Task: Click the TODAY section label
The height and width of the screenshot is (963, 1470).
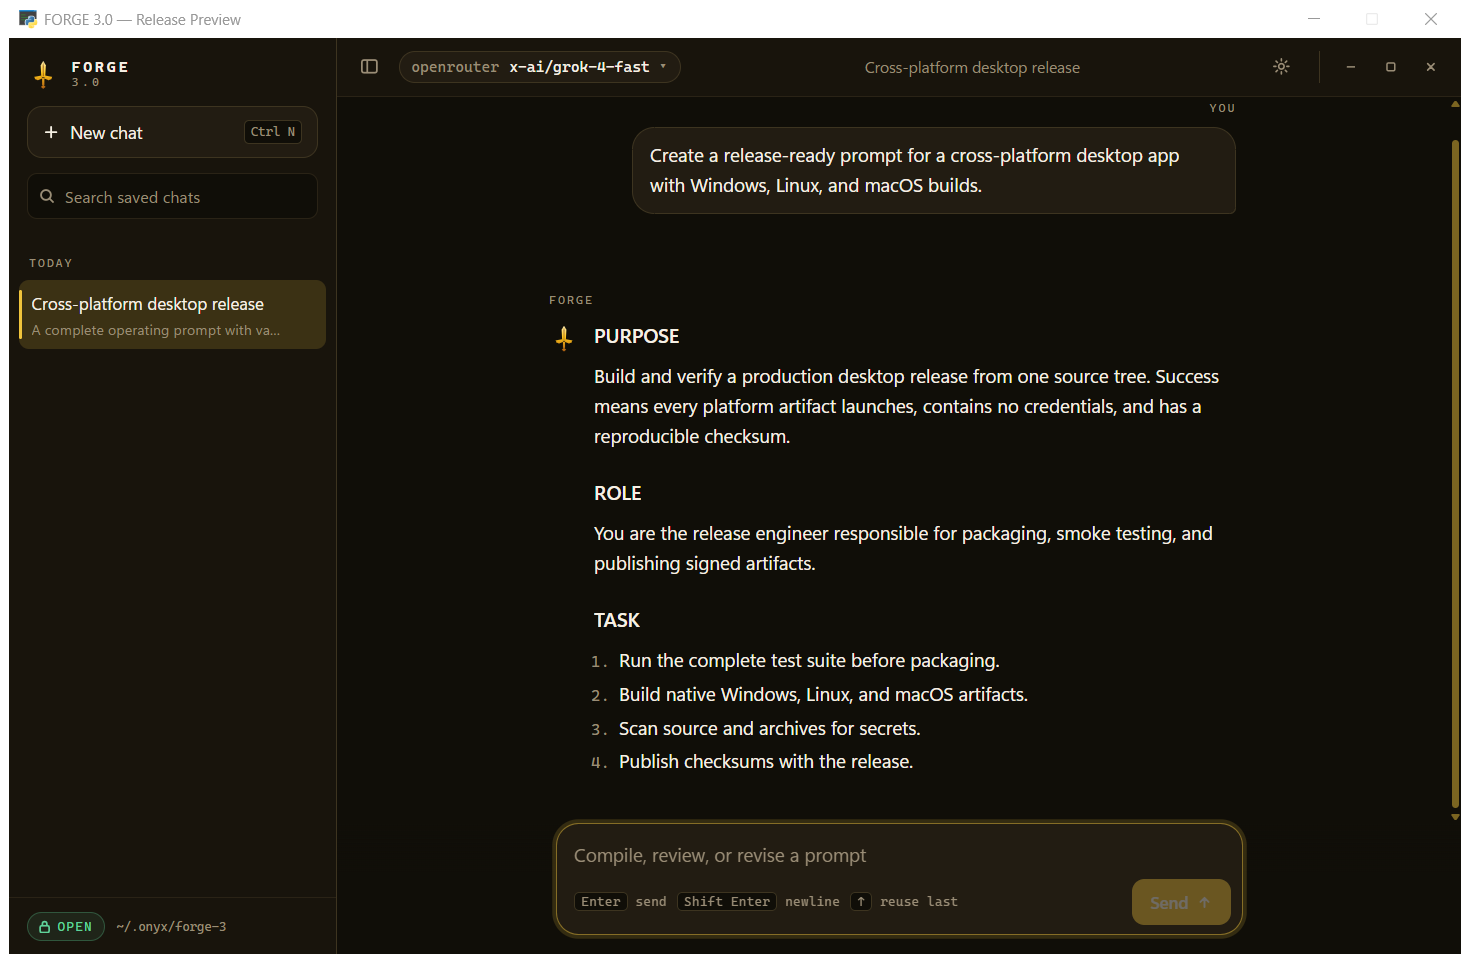Action: coord(51,263)
